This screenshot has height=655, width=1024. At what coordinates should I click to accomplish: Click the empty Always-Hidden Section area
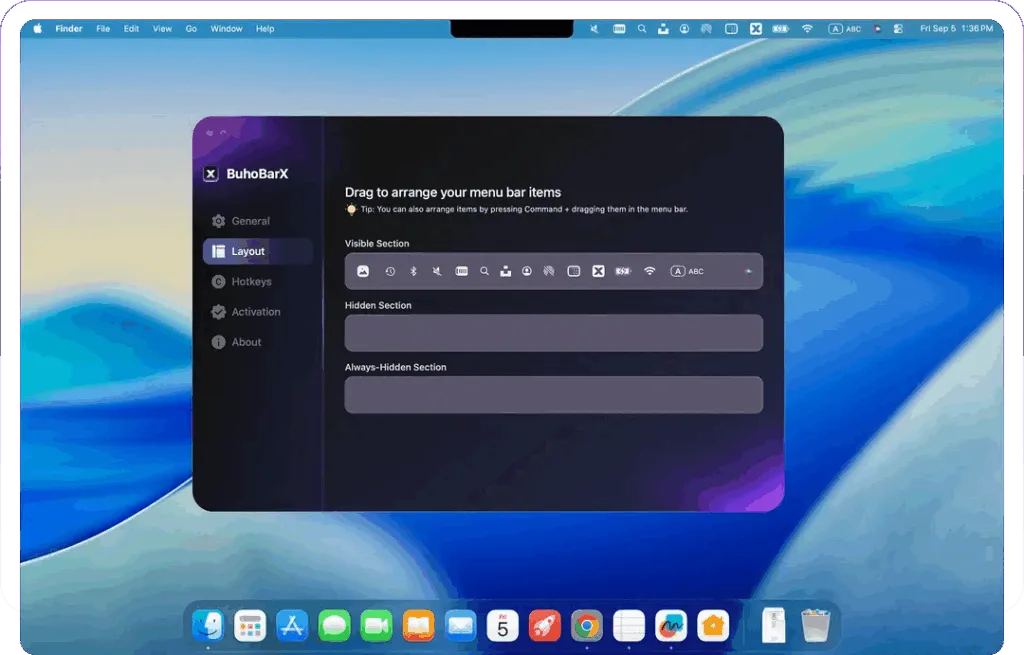coord(553,395)
